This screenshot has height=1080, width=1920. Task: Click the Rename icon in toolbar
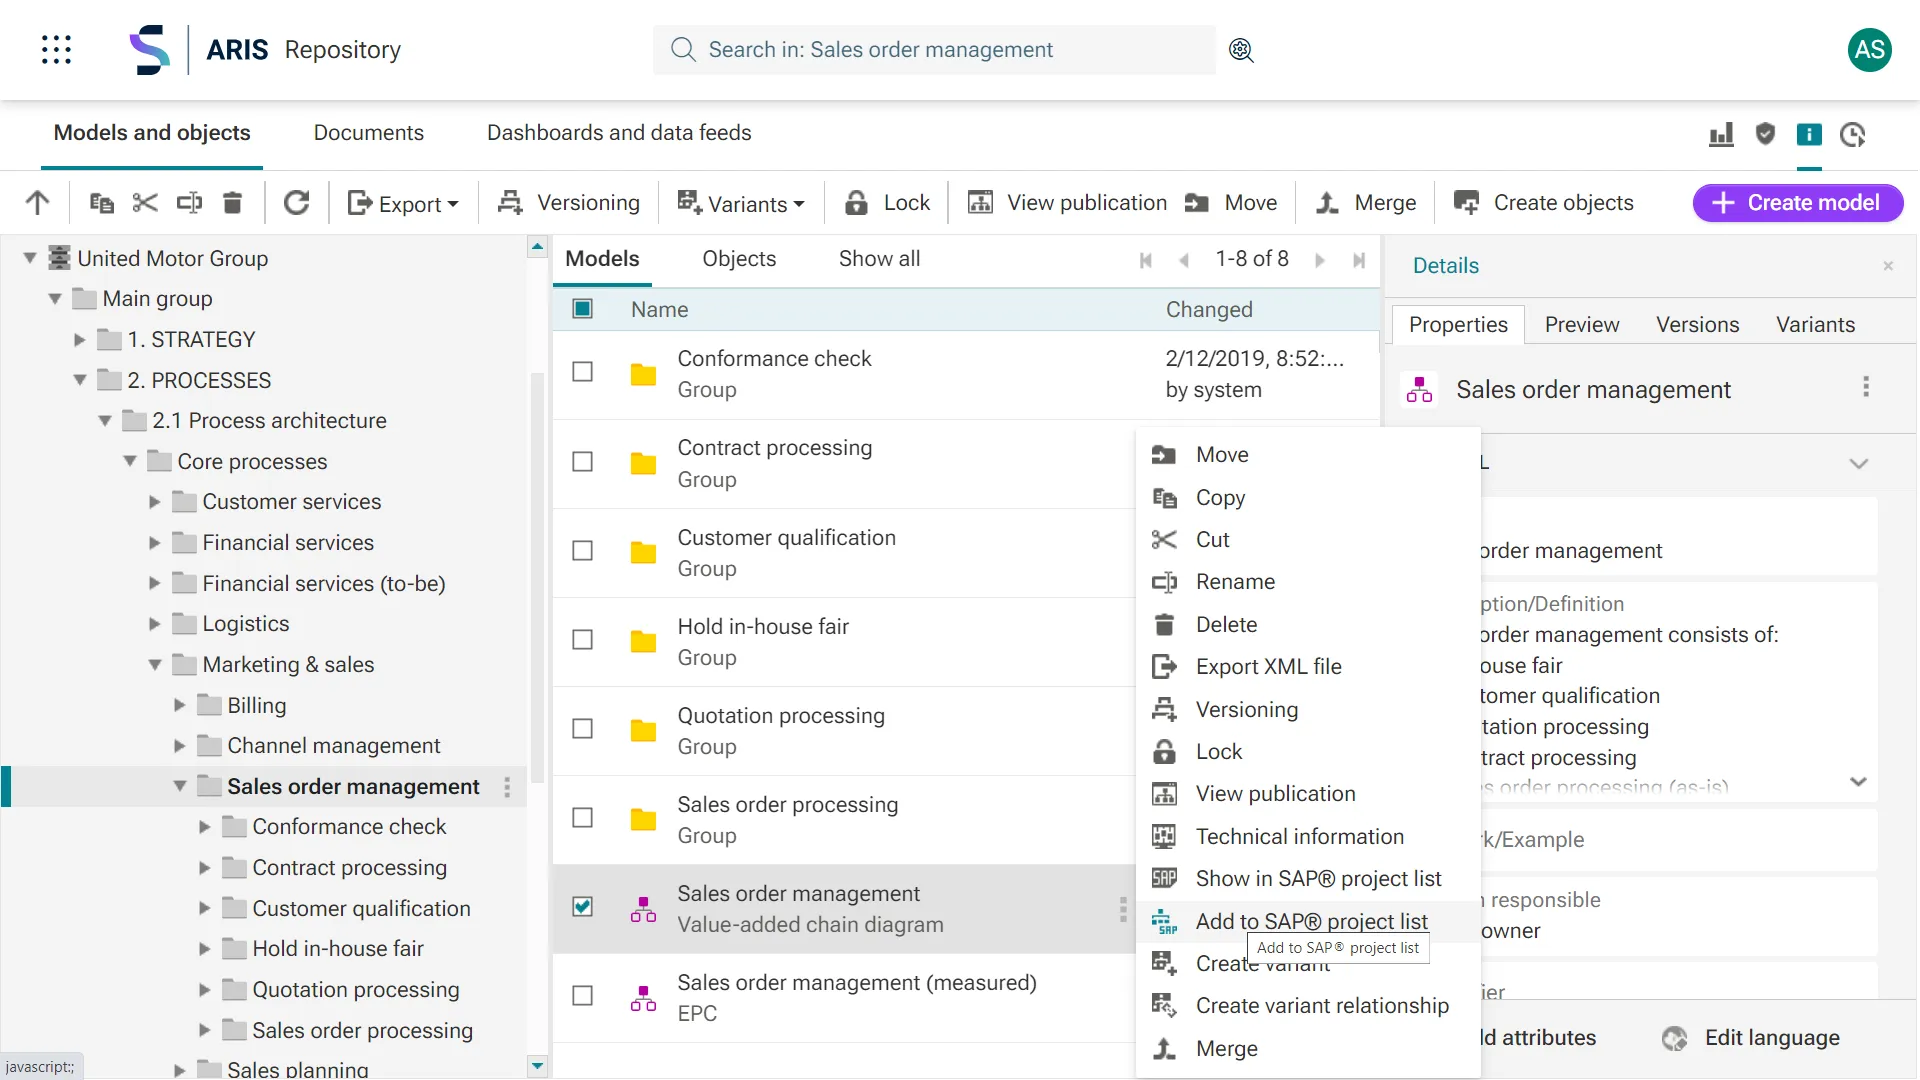point(189,203)
